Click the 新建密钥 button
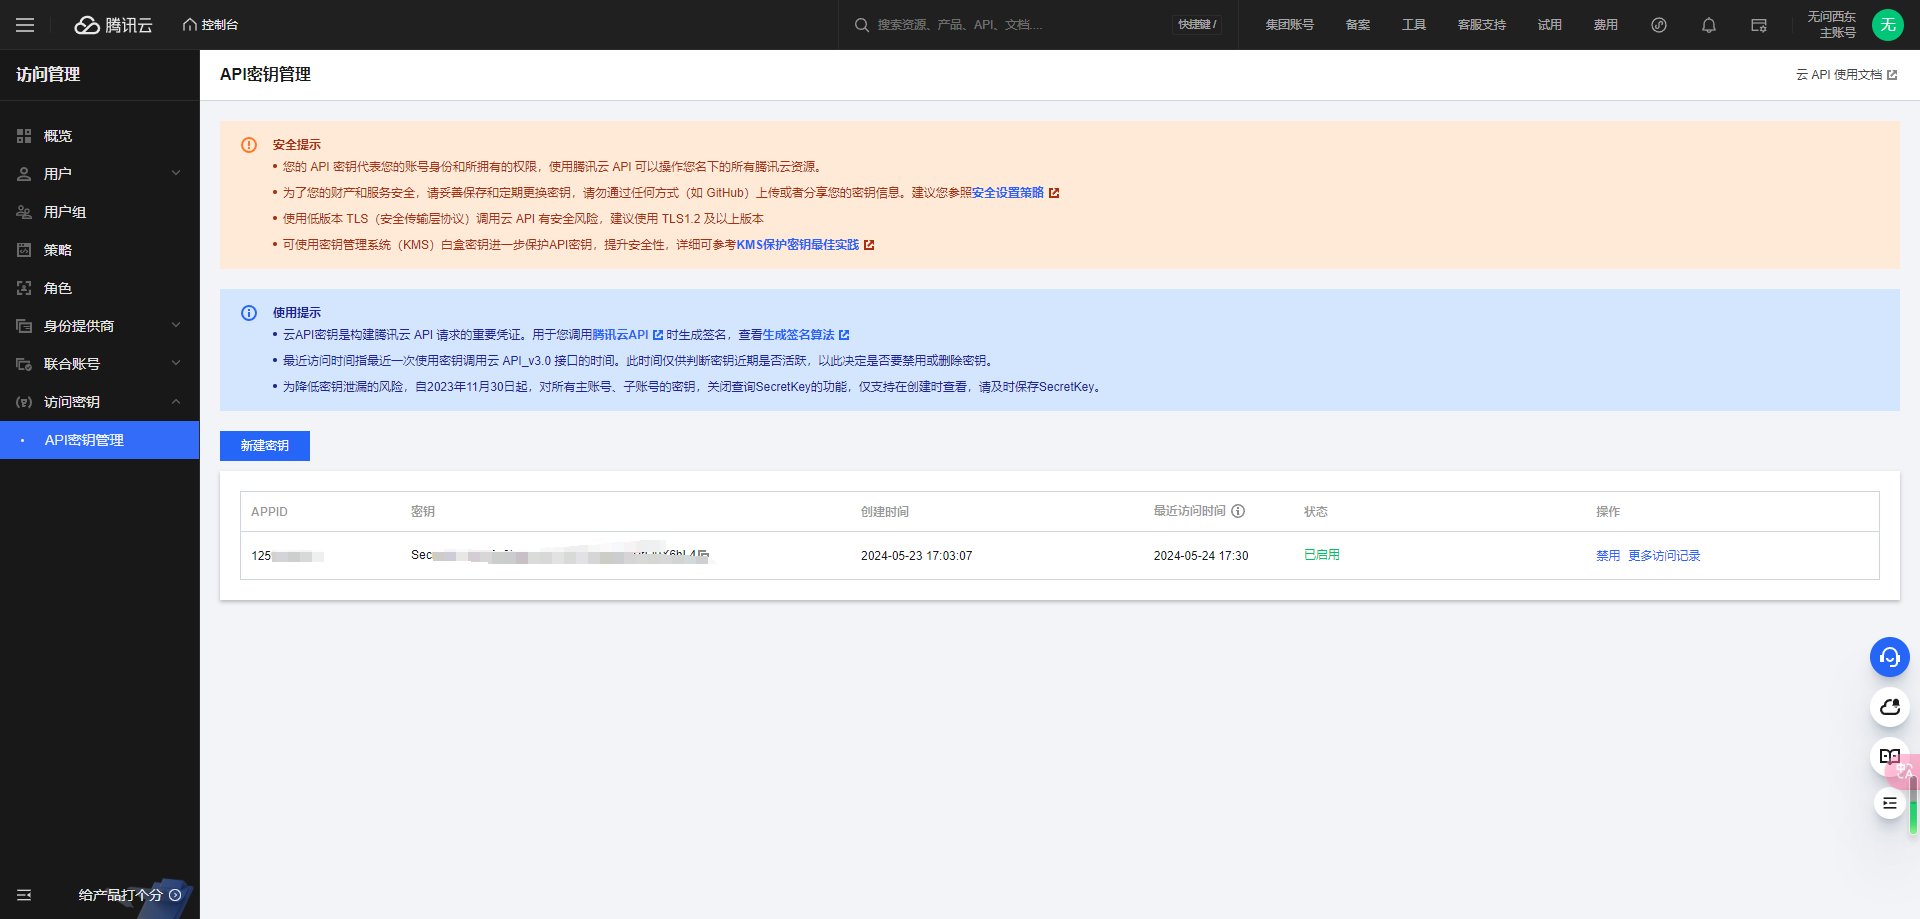The height and width of the screenshot is (919, 1920). [x=265, y=446]
